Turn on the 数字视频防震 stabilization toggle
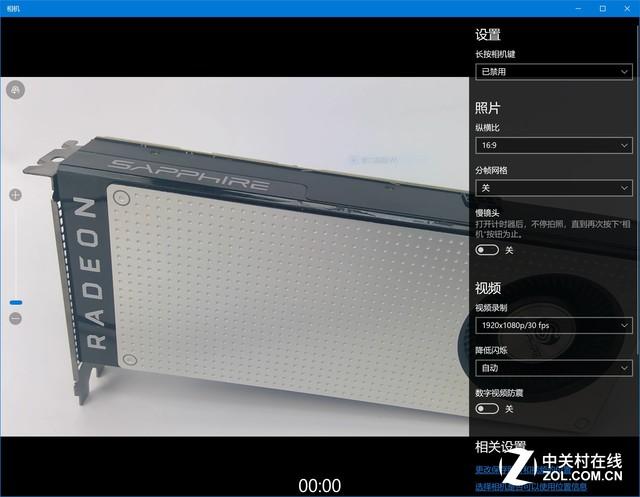Viewport: 640px width, 497px height. 487,409
